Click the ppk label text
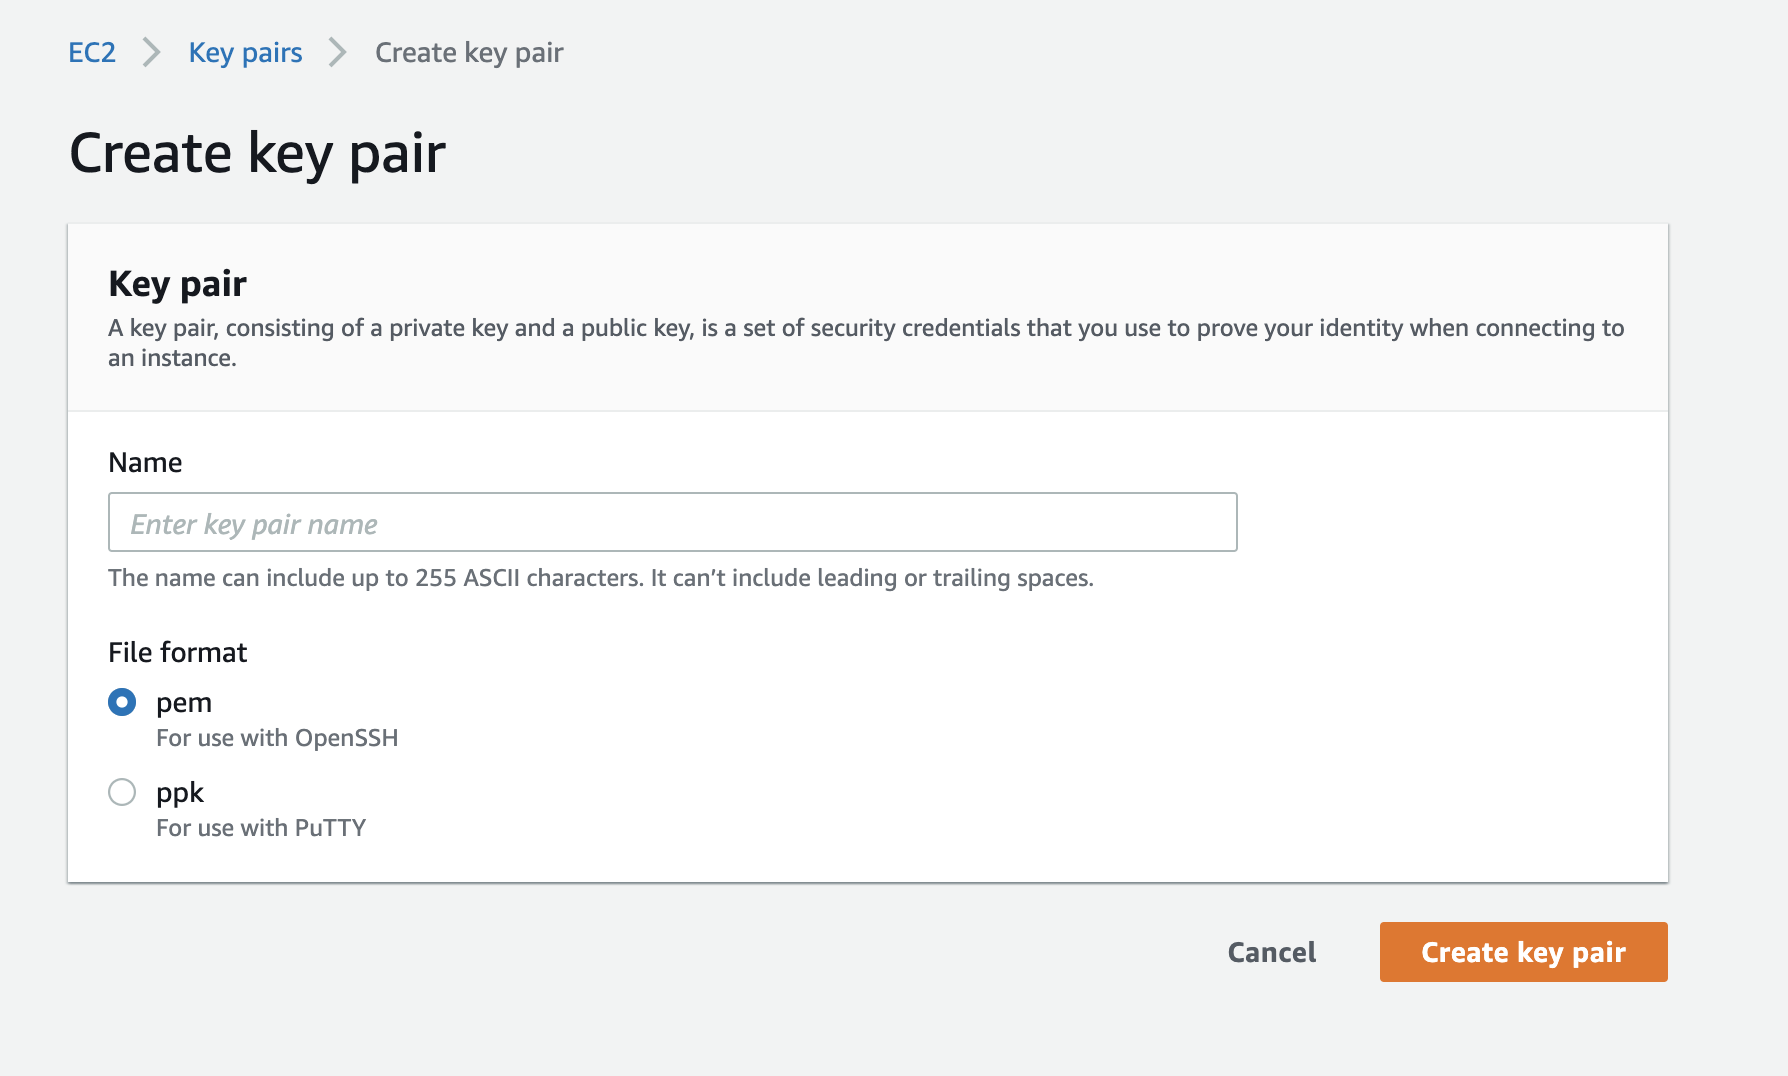Screen dimensions: 1788x1076 pos(179,792)
